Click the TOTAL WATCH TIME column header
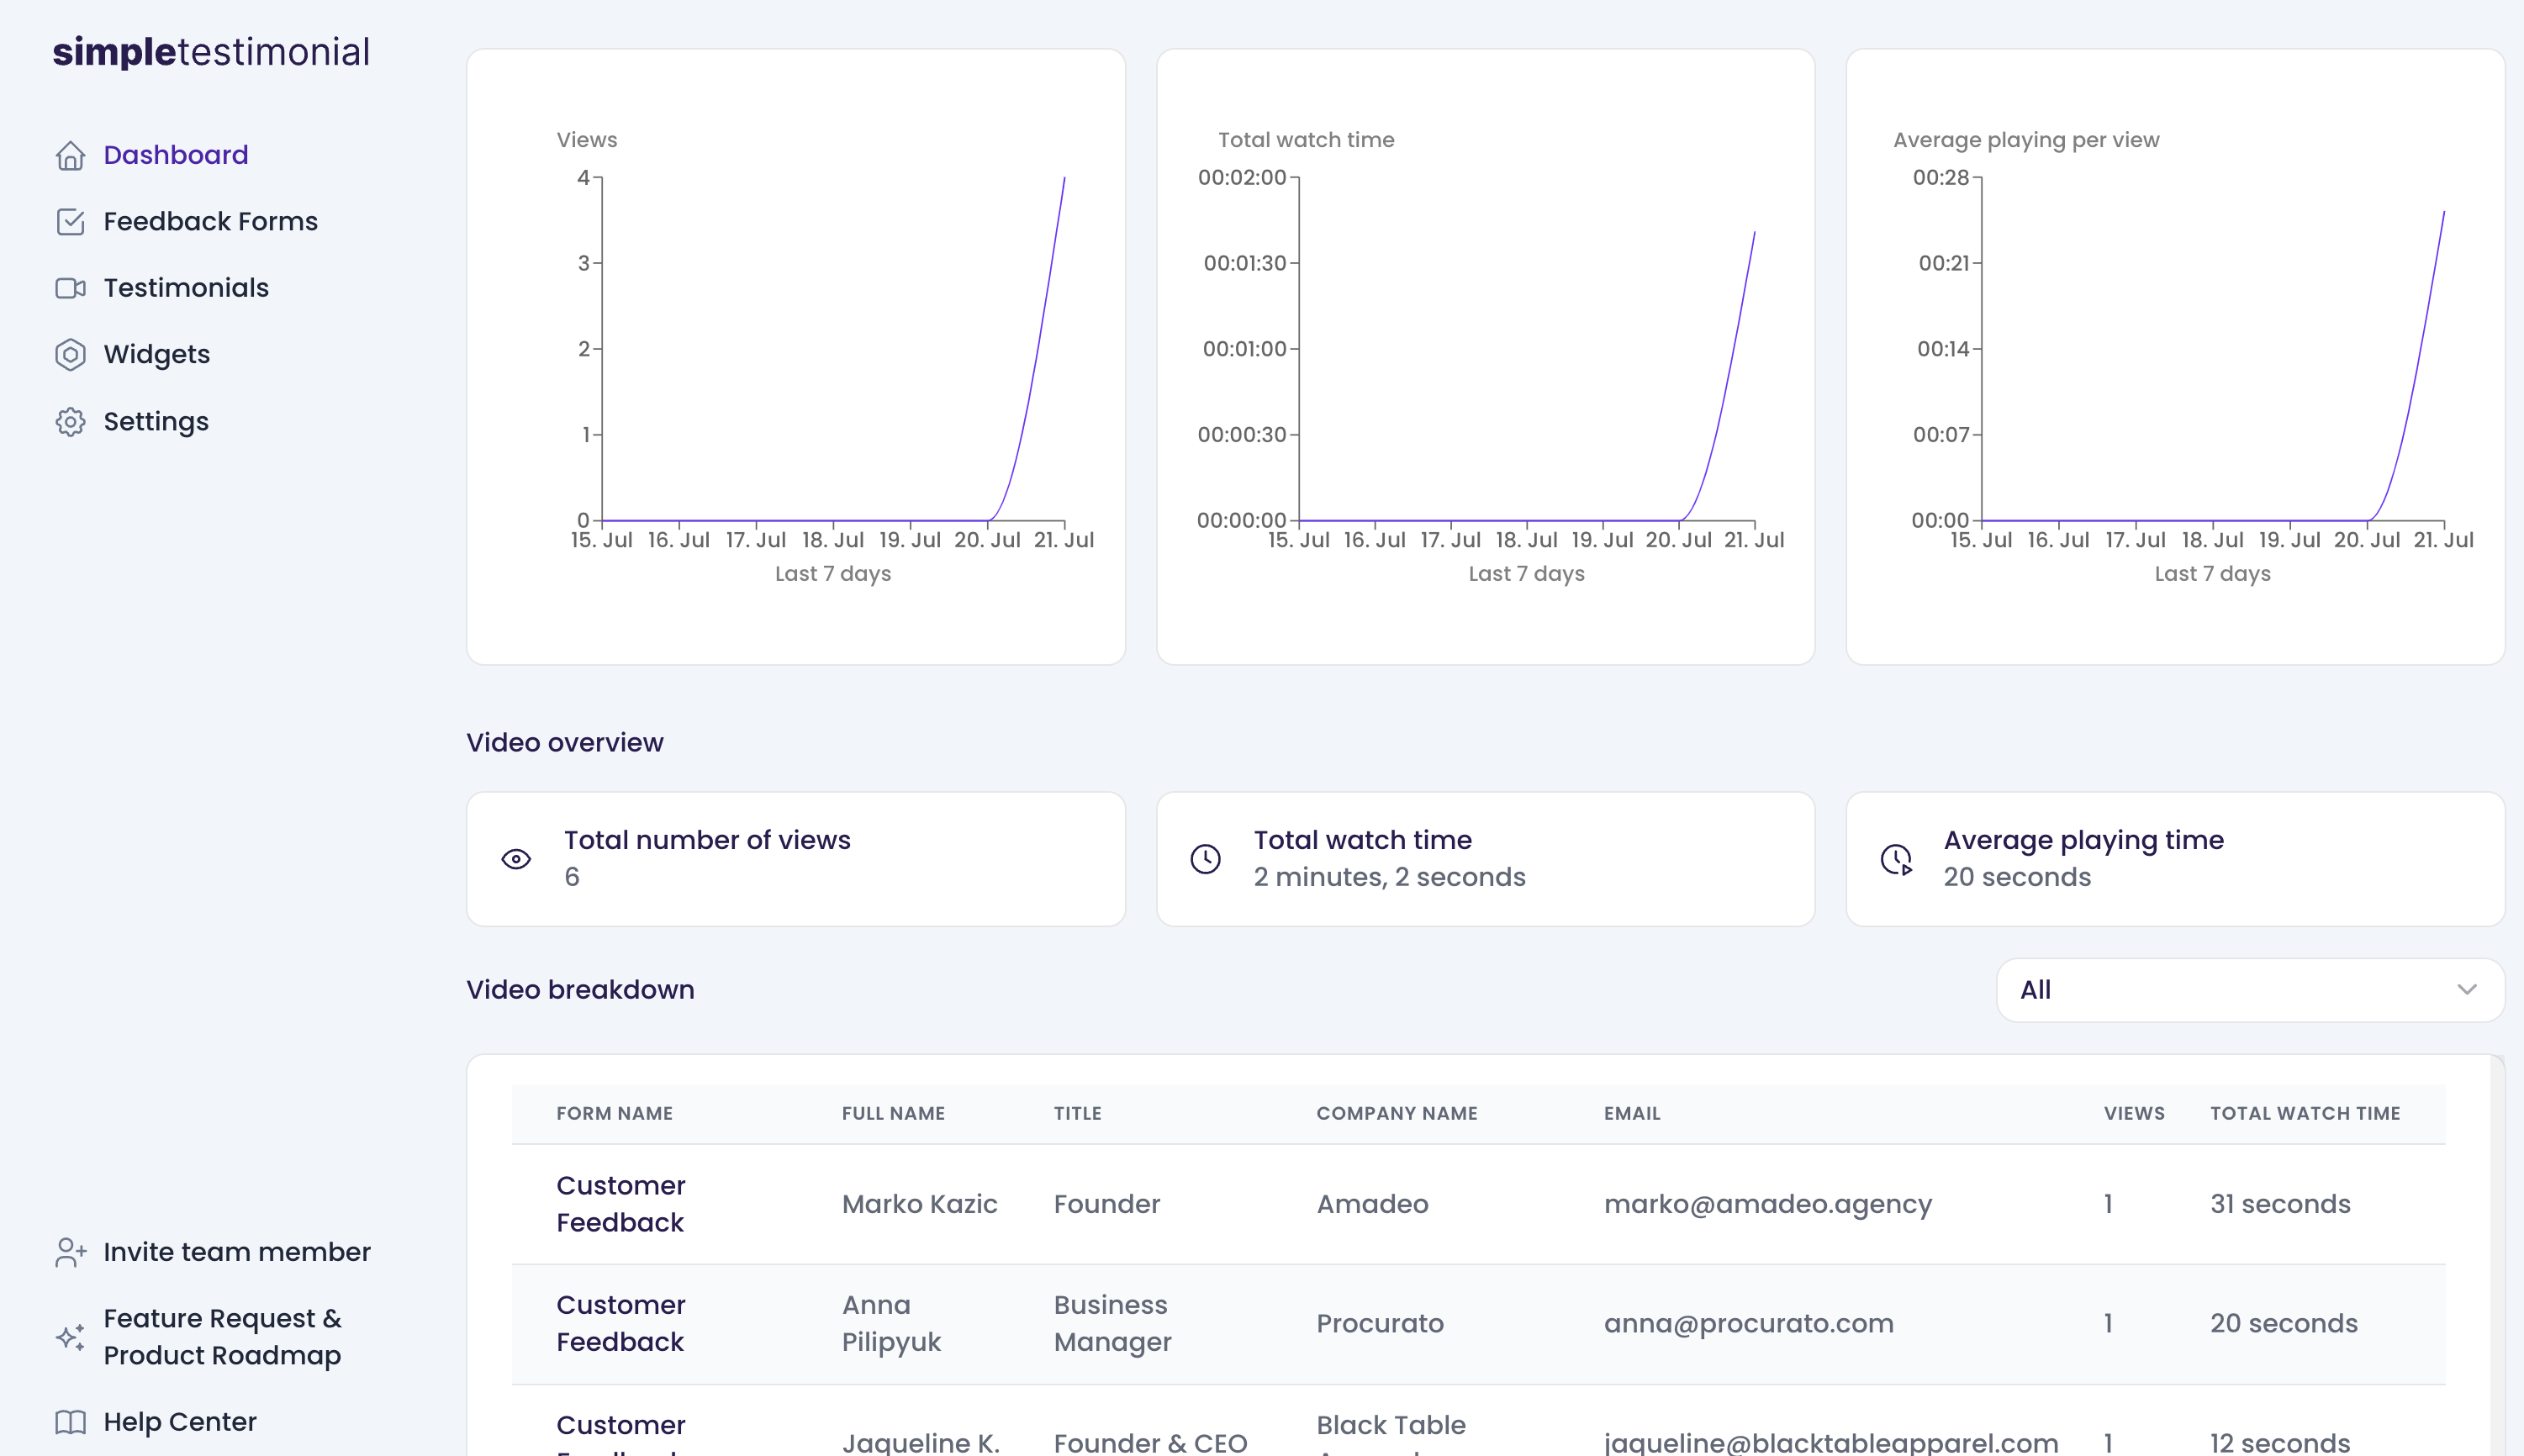The width and height of the screenshot is (2524, 1456). pos(2304,1113)
